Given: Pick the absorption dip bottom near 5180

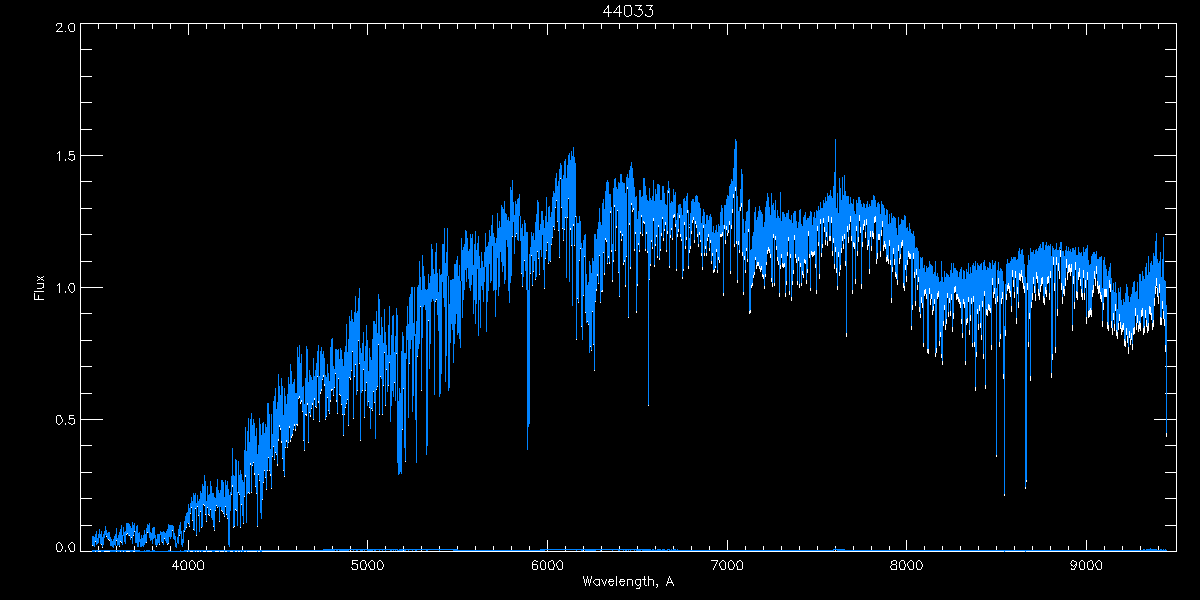Looking at the screenshot, I should click(399, 470).
